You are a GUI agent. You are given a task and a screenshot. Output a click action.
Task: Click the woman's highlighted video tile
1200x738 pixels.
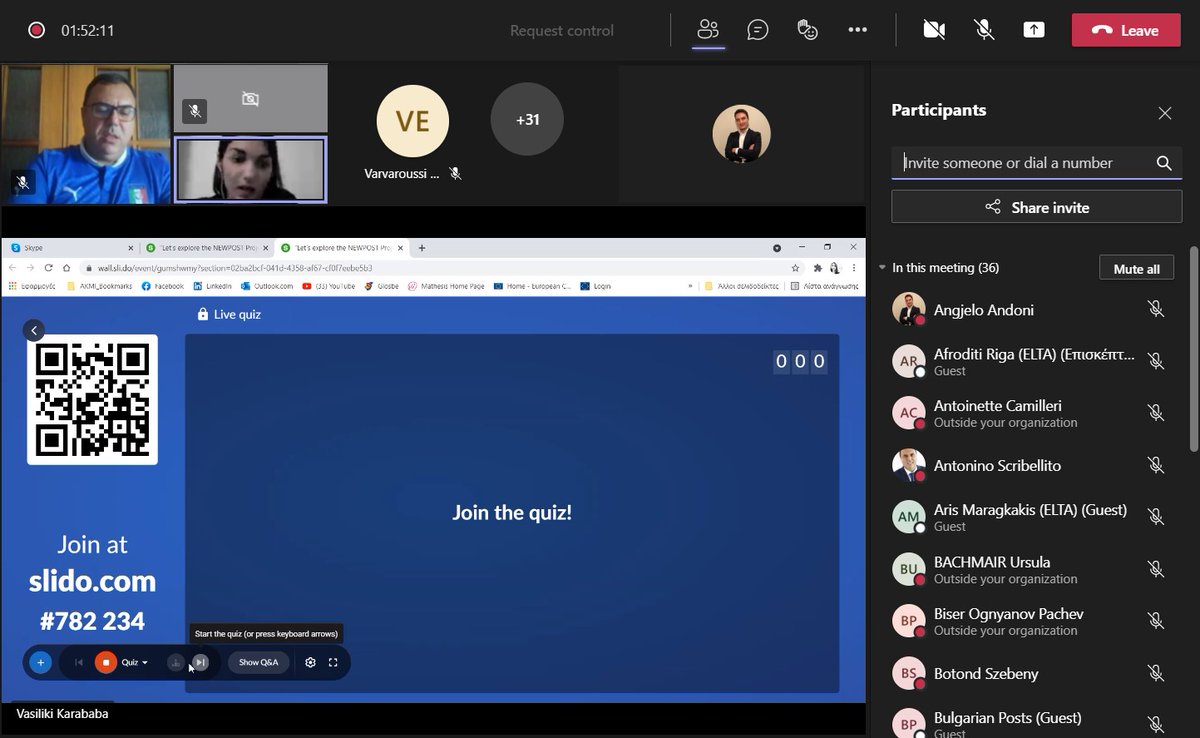click(250, 170)
